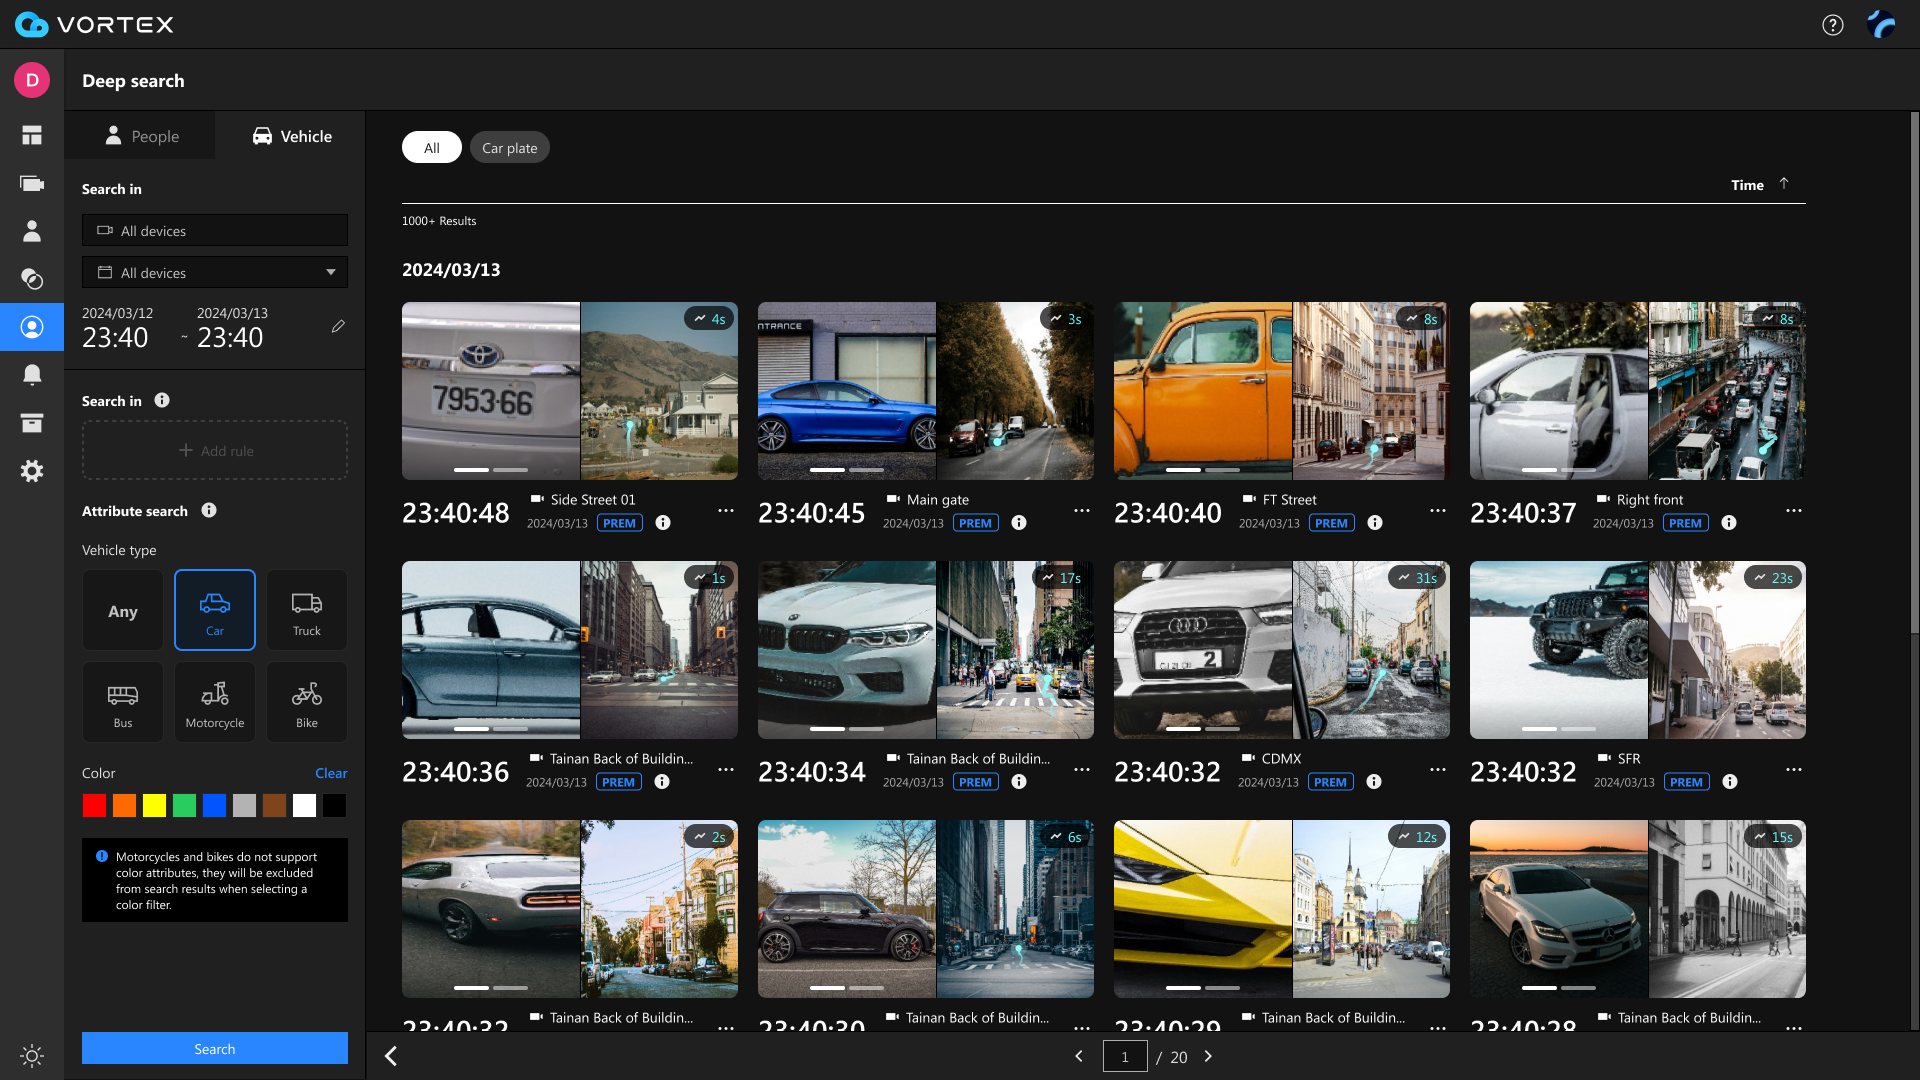The width and height of the screenshot is (1920, 1080).
Task: Open application Settings via the gear icon
Action: tap(31, 470)
